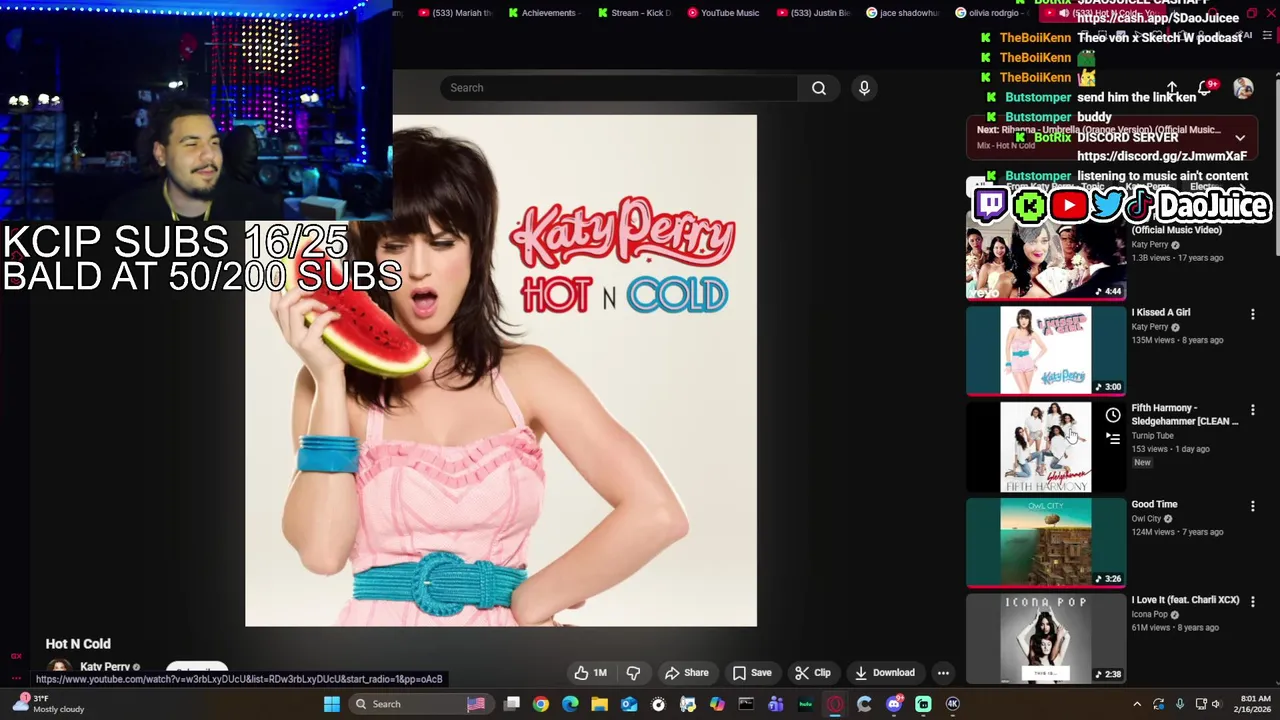Image resolution: width=1280 pixels, height=720 pixels.
Task: Start voice search with microphone icon
Action: click(864, 88)
